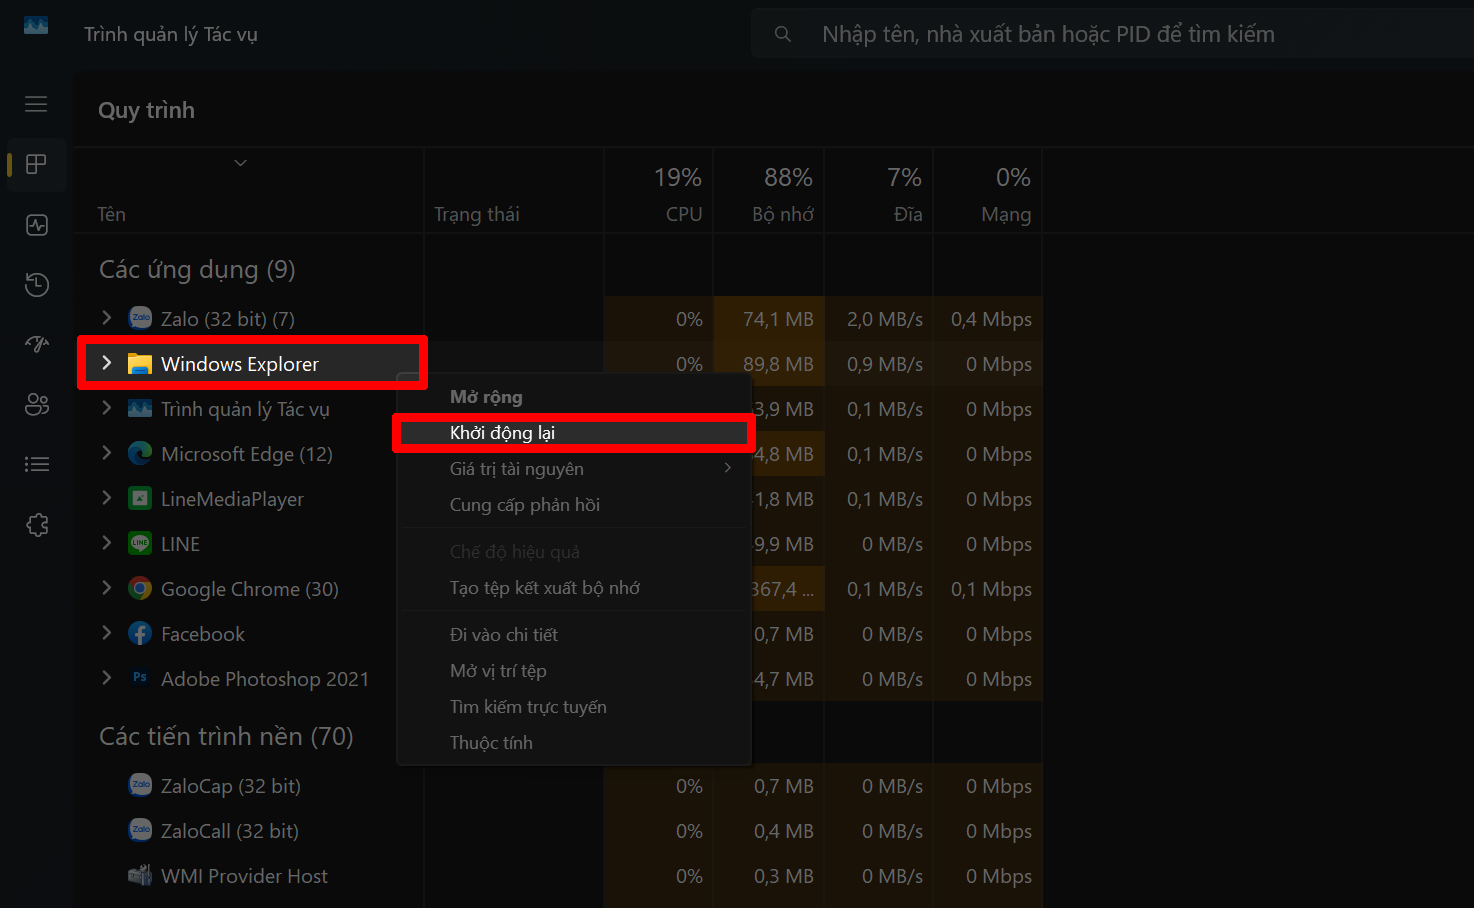Screen dimensions: 1474x908
Task: Collapse the column header chevron above 'Tên'
Action: [x=240, y=163]
